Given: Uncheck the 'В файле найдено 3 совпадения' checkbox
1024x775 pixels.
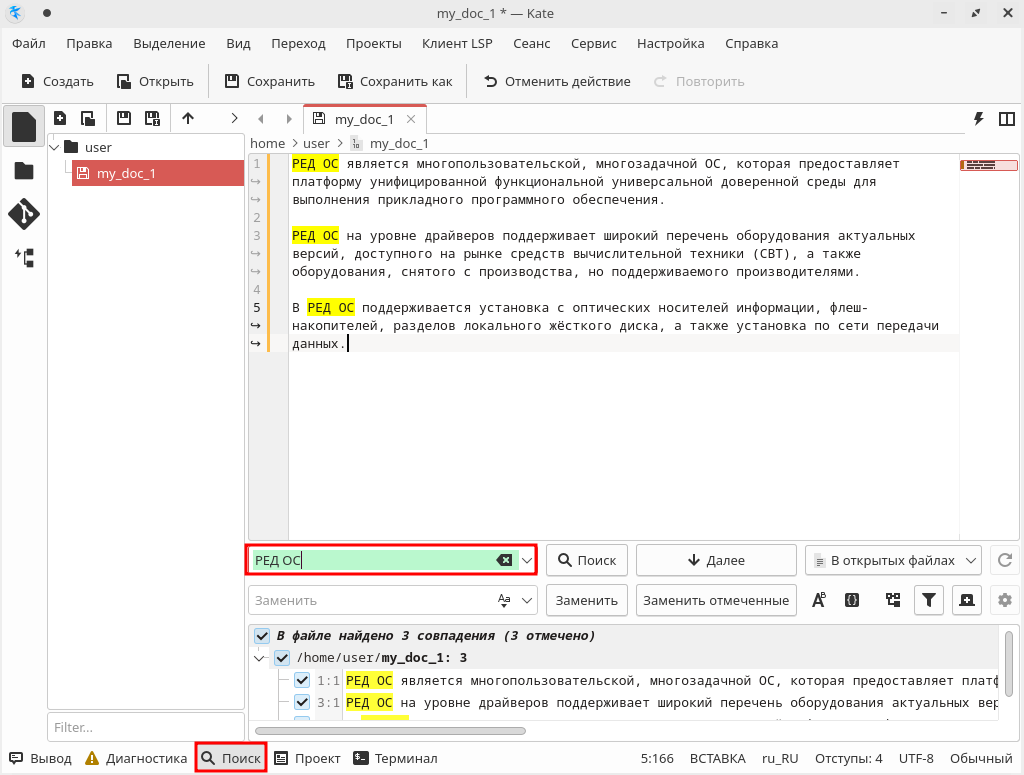Looking at the screenshot, I should point(262,636).
